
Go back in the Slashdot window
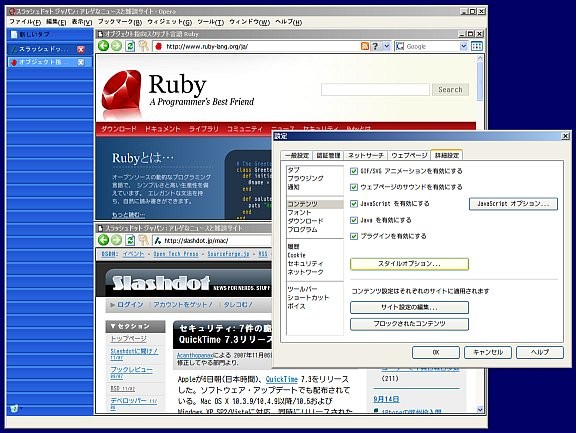click(x=104, y=240)
